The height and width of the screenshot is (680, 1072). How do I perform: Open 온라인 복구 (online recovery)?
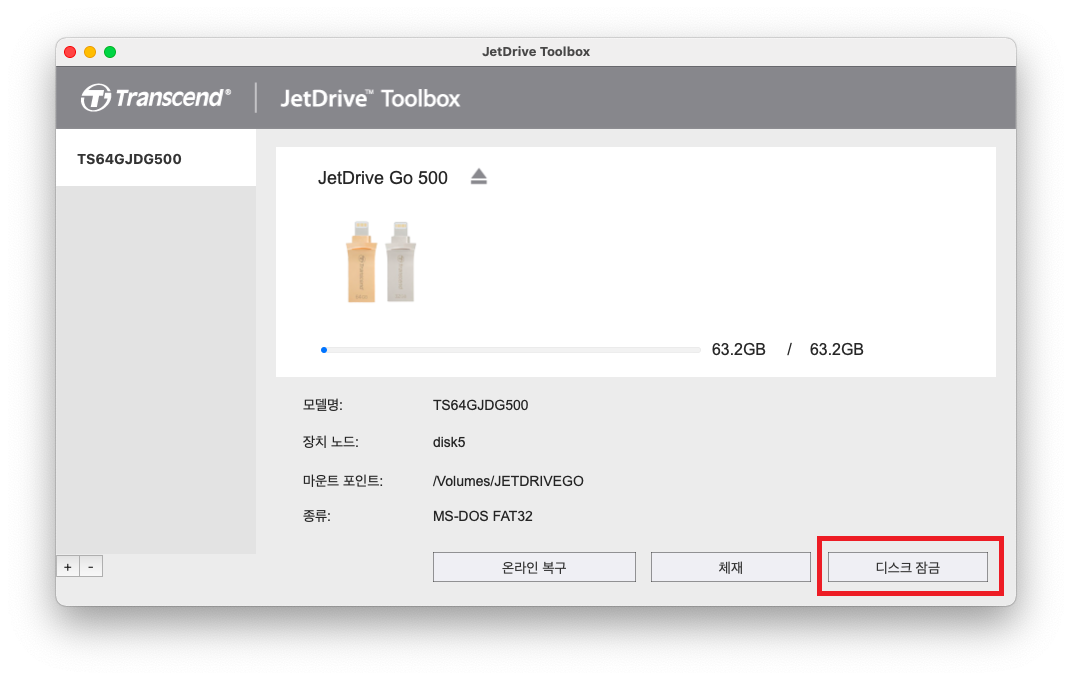pos(534,567)
